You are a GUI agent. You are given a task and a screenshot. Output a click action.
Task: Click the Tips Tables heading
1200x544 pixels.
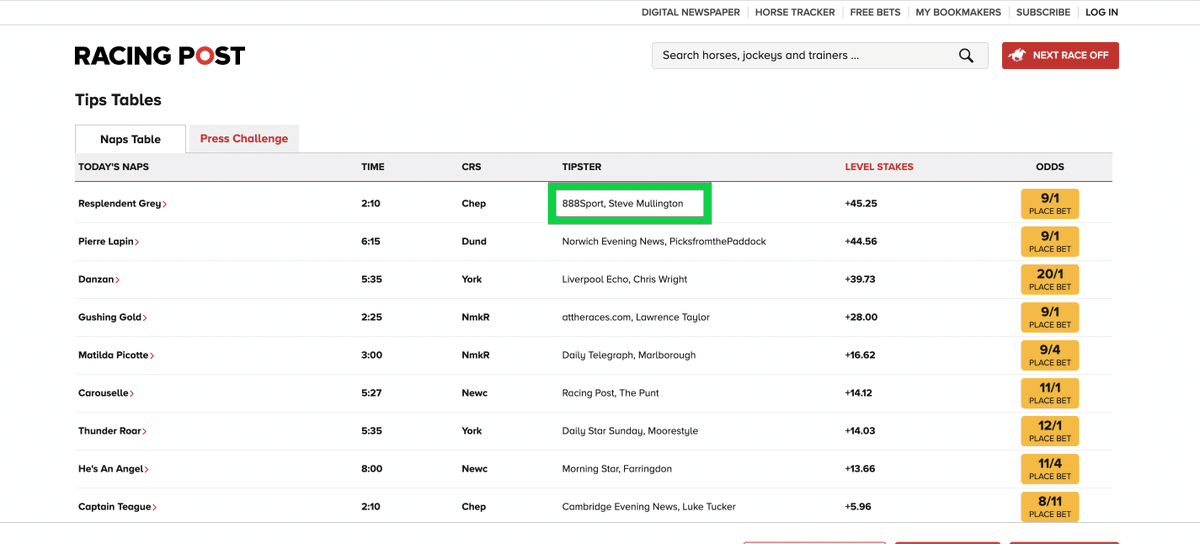point(118,100)
